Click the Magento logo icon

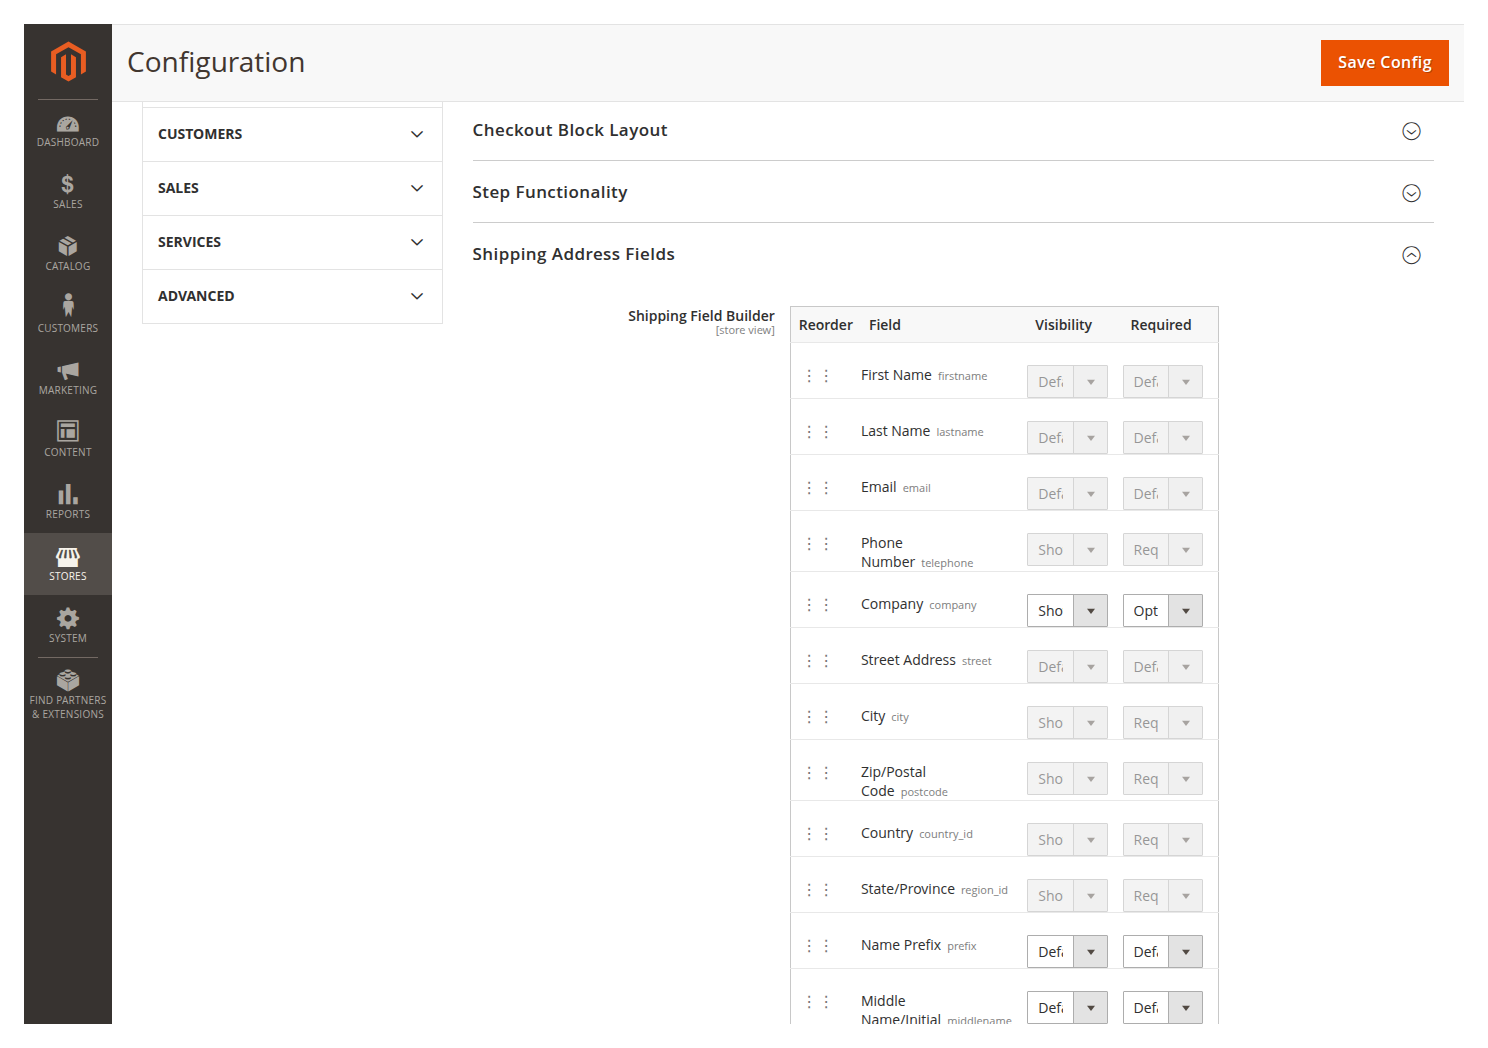click(x=68, y=61)
